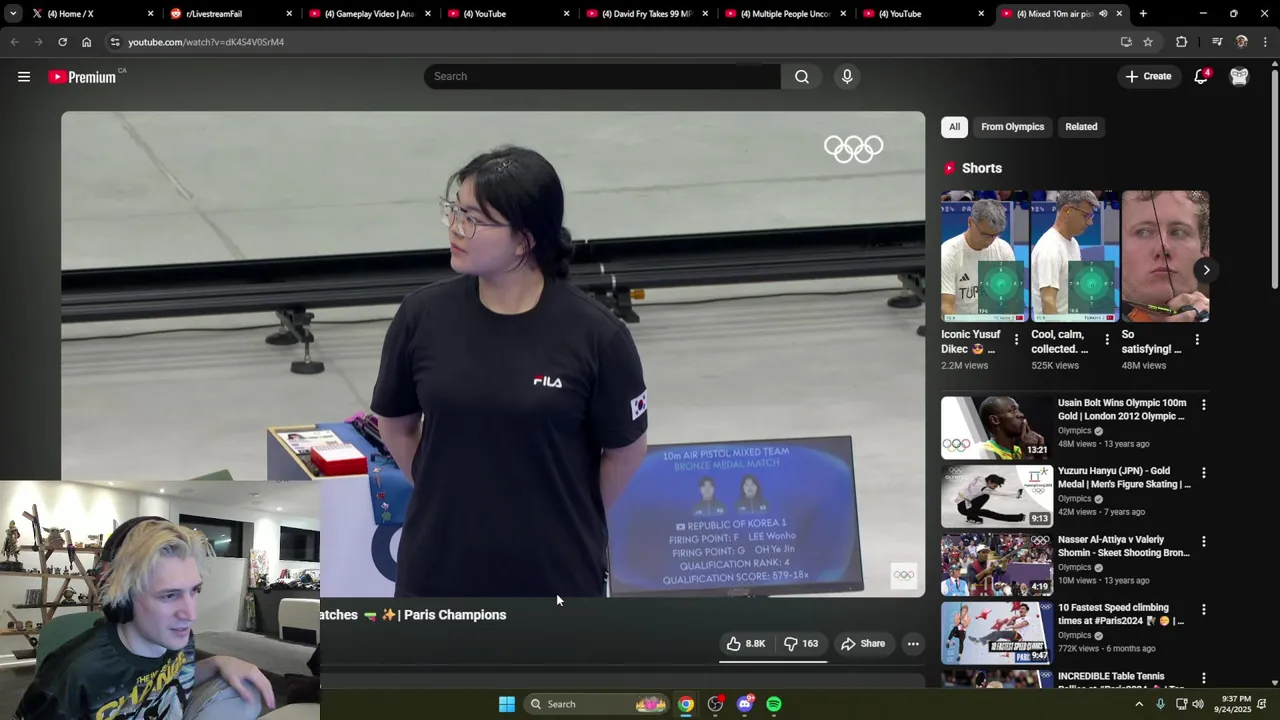
Task: Open options for 10 Fastest Speed climbing video
Action: [1203, 610]
